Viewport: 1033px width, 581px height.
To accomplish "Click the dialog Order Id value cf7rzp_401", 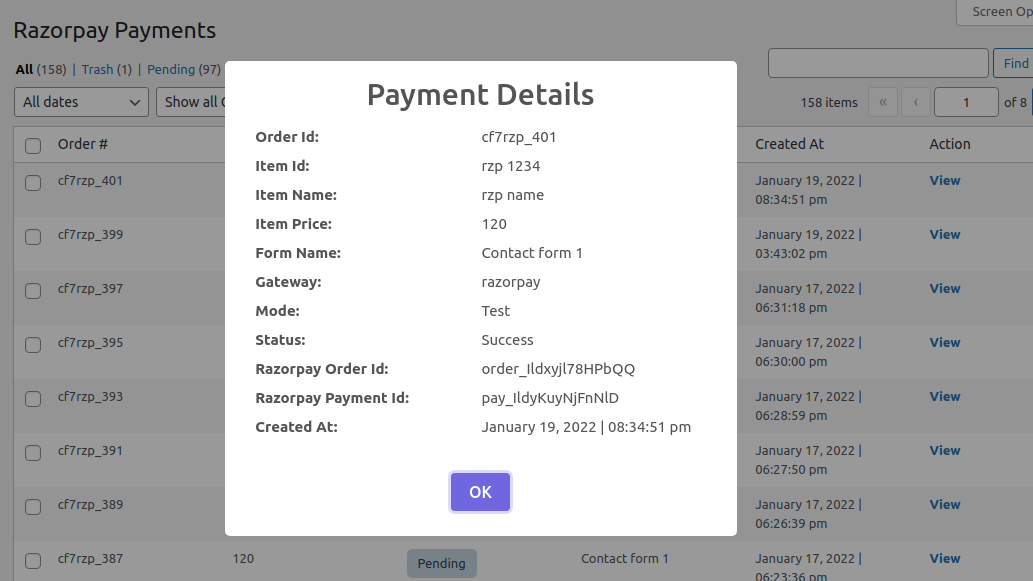I will tap(518, 137).
